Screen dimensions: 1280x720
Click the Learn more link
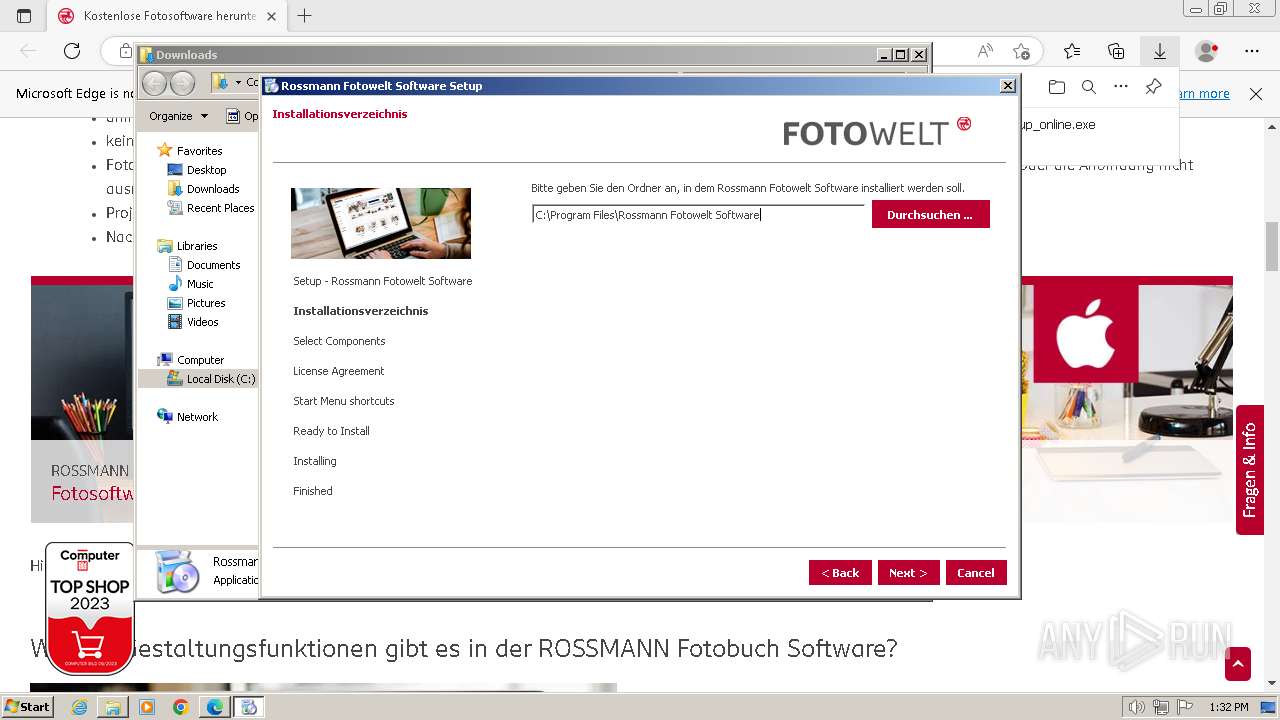coord(1204,94)
